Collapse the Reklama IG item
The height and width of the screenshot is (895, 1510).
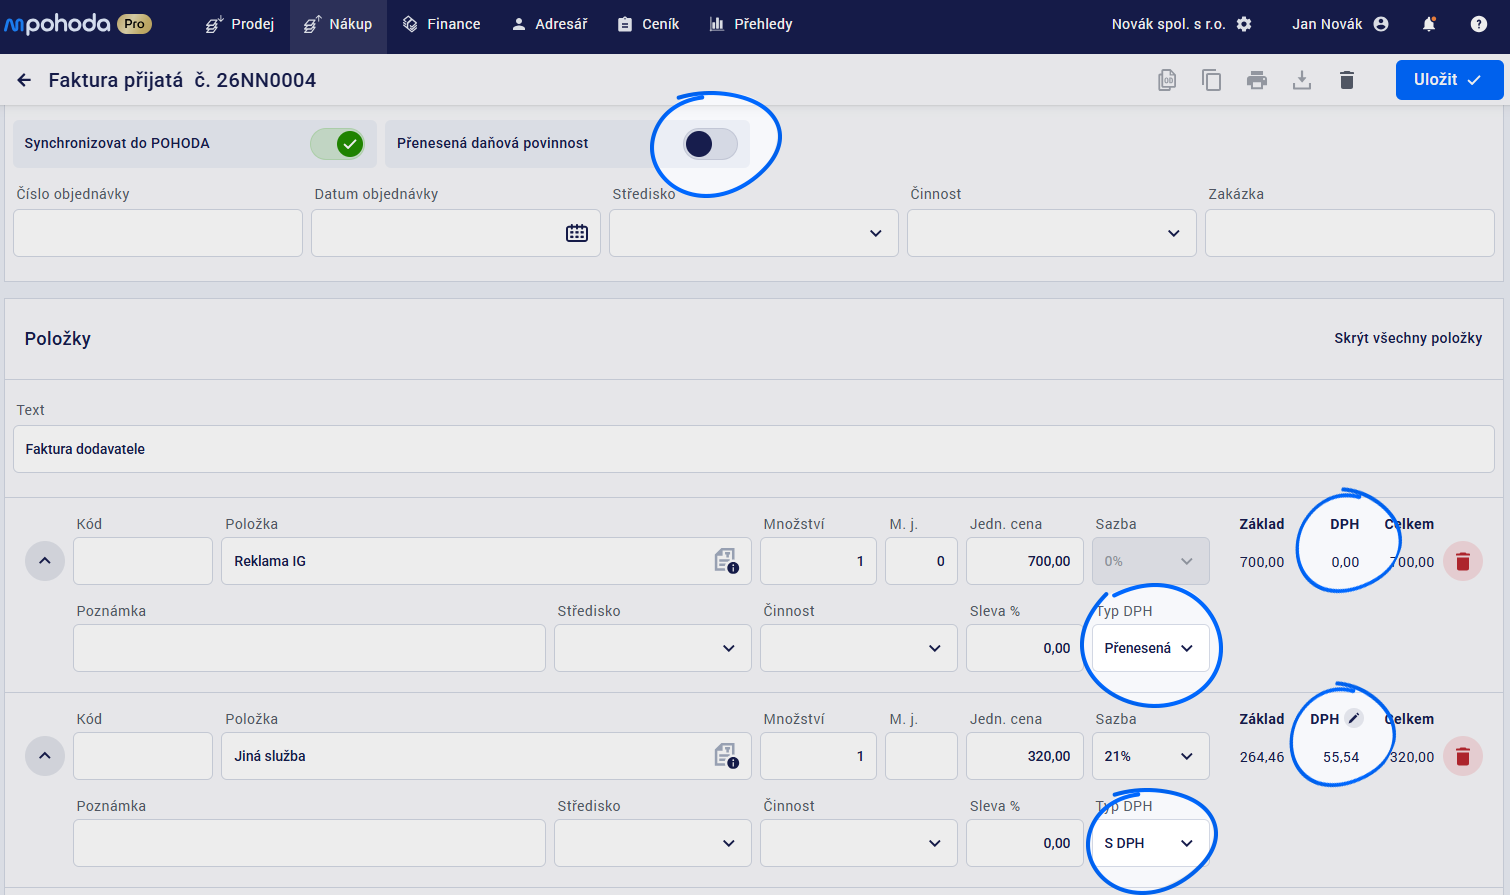45,561
